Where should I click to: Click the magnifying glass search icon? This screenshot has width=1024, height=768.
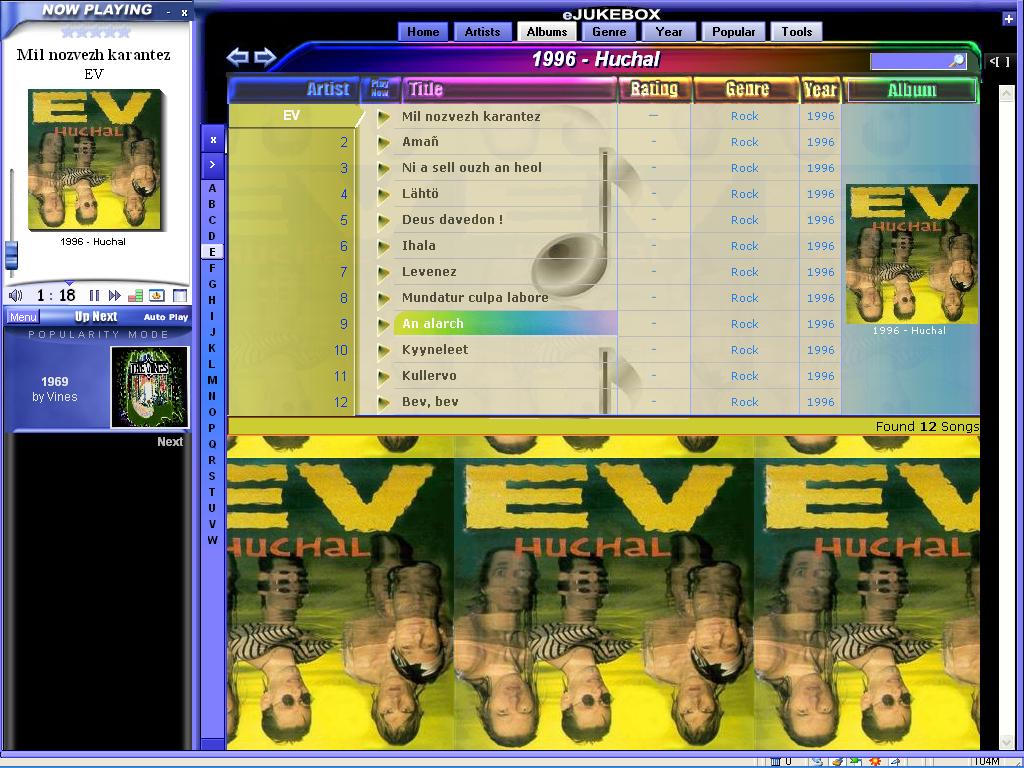coord(957,61)
